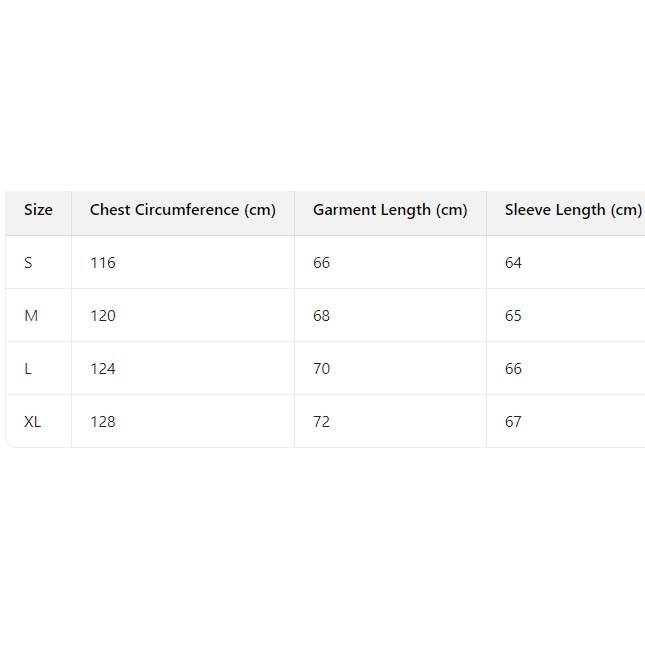Click sleeve length value 66 for size L
This screenshot has height=645, width=645.
point(514,369)
